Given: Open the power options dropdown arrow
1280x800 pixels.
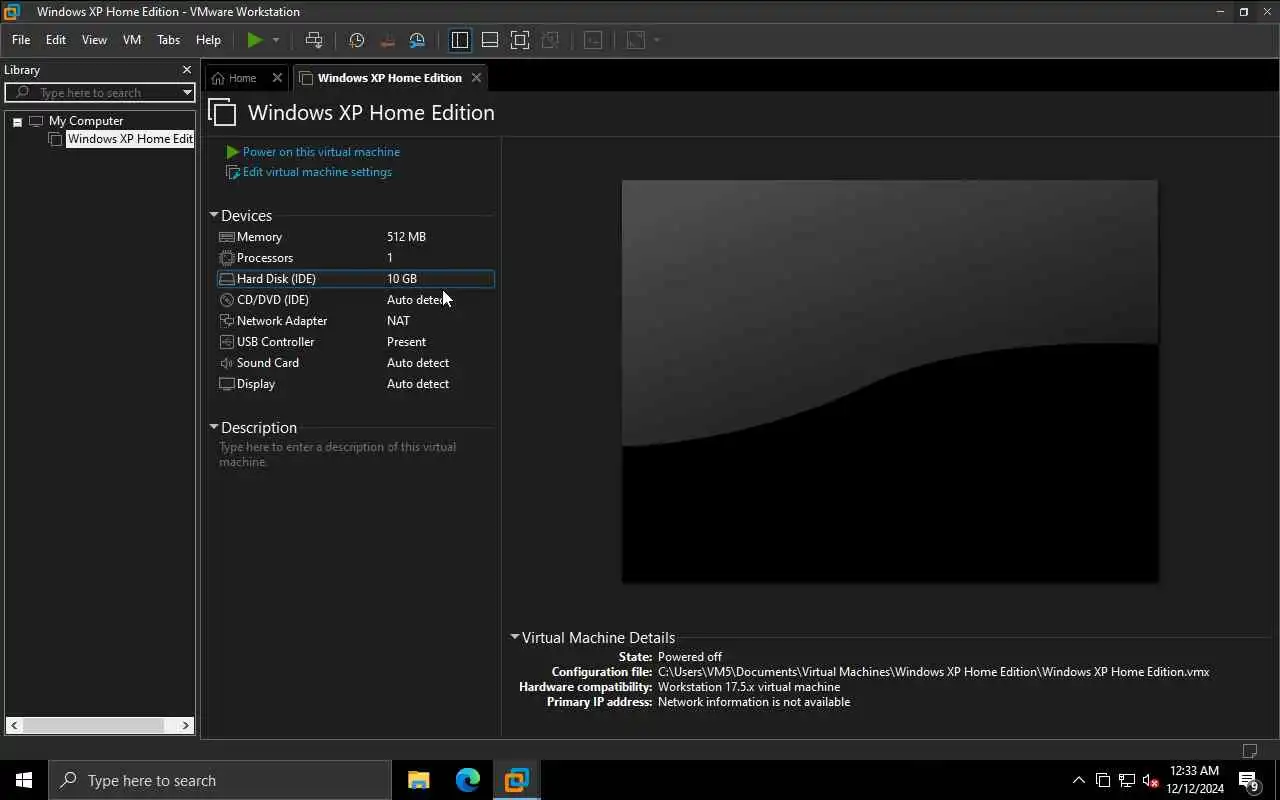Looking at the screenshot, I should point(276,40).
